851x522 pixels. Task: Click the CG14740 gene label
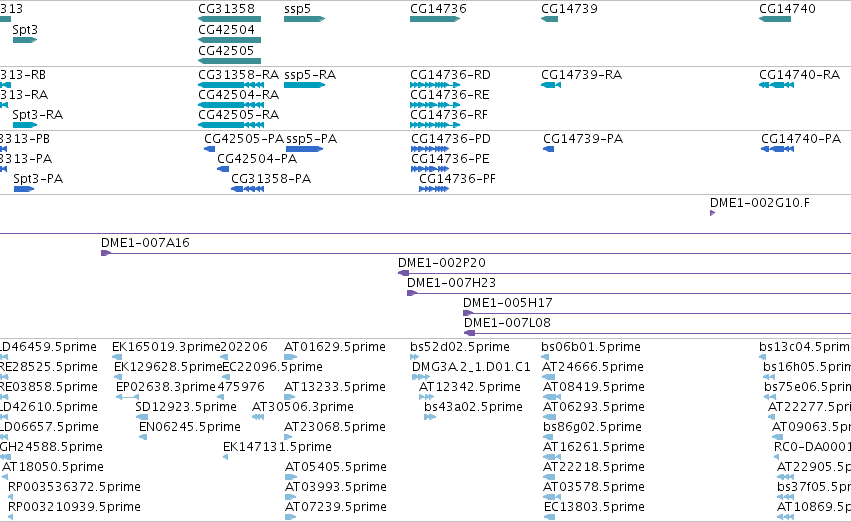[x=787, y=9]
